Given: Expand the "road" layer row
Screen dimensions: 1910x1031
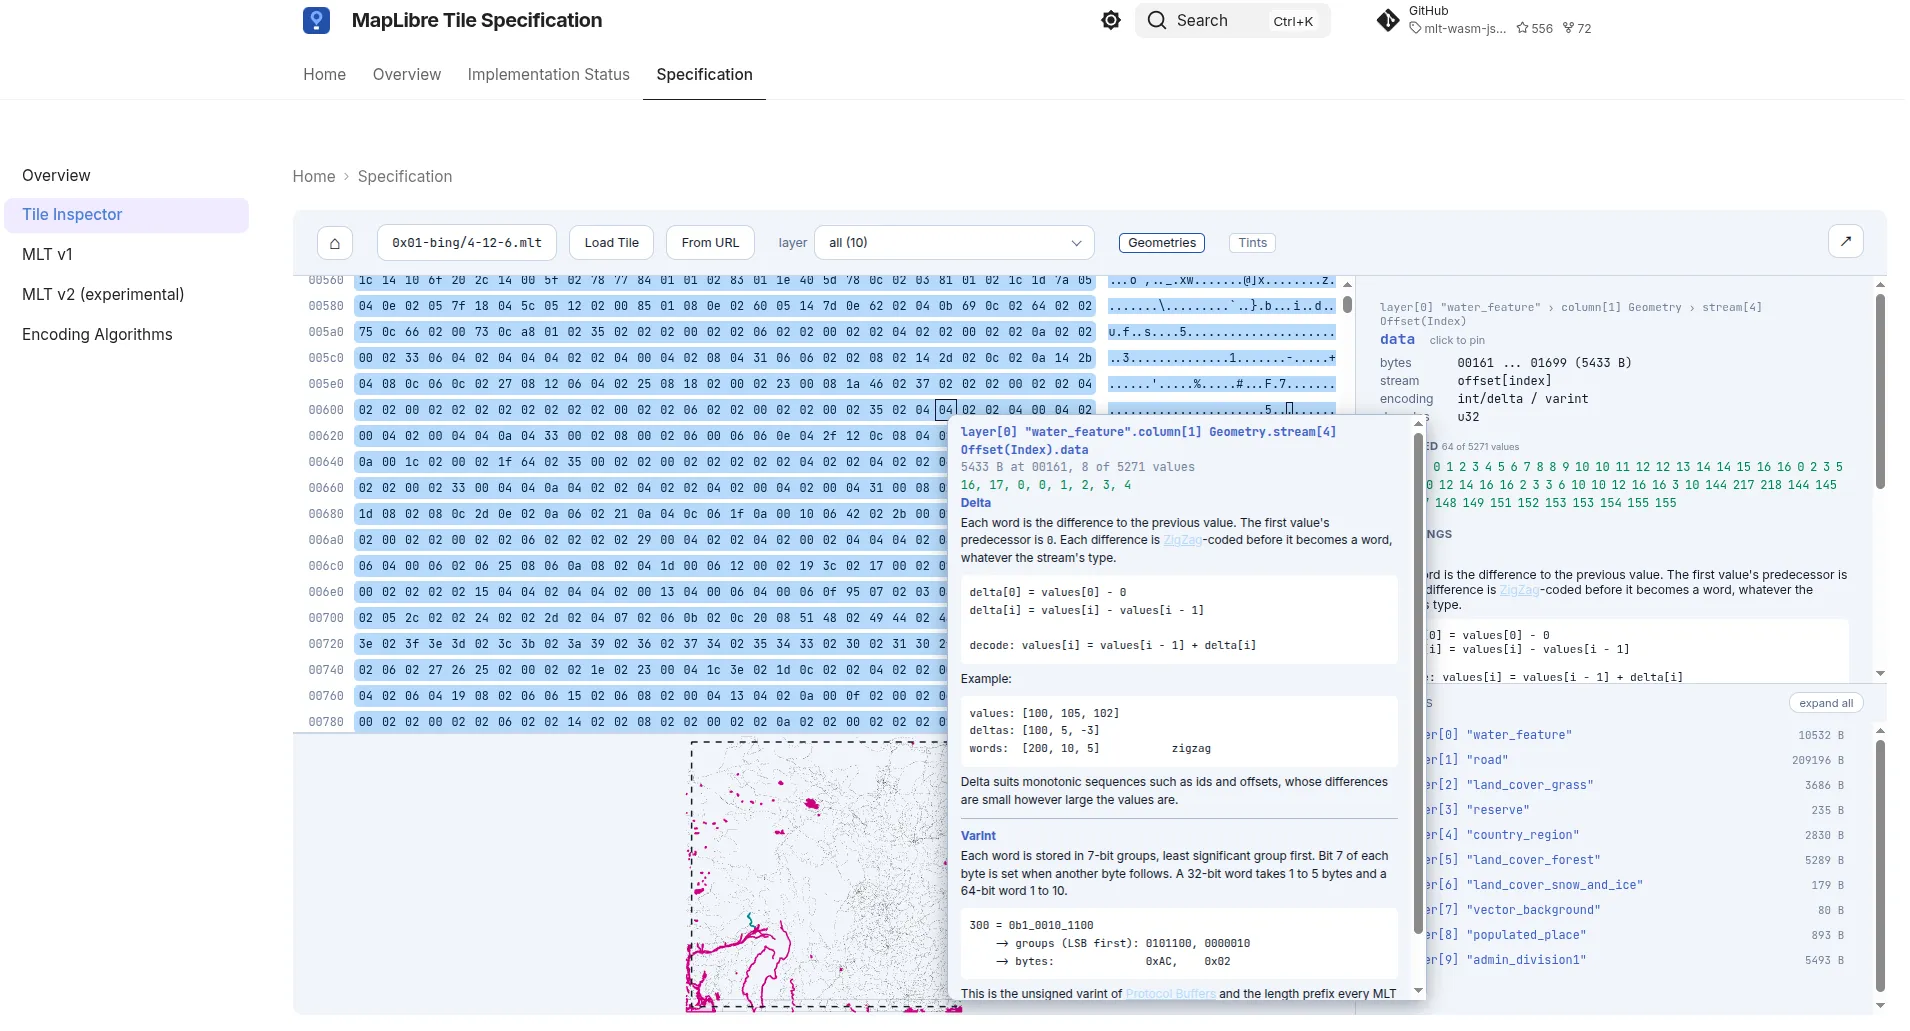Looking at the screenshot, I should pos(1636,760).
